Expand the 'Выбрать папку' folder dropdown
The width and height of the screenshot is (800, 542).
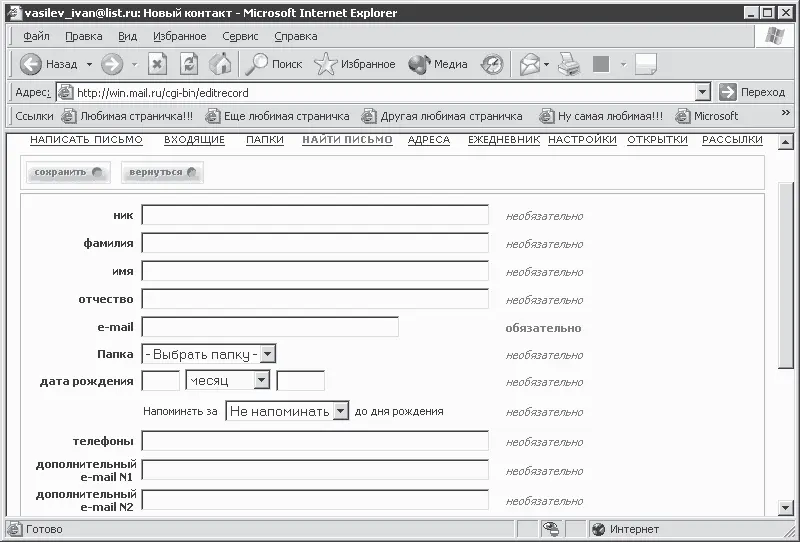pos(267,354)
